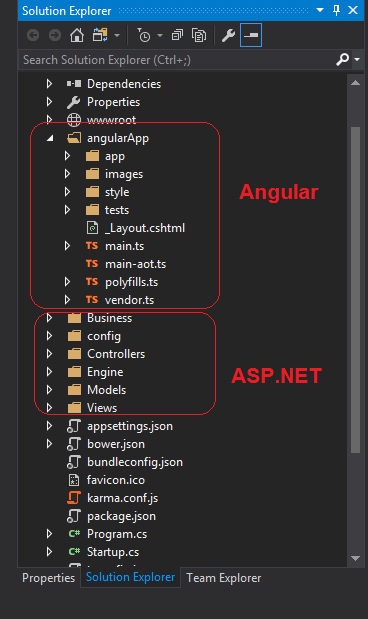Click the solution/folder view switch icon
This screenshot has height=619, width=368.
tap(100, 35)
